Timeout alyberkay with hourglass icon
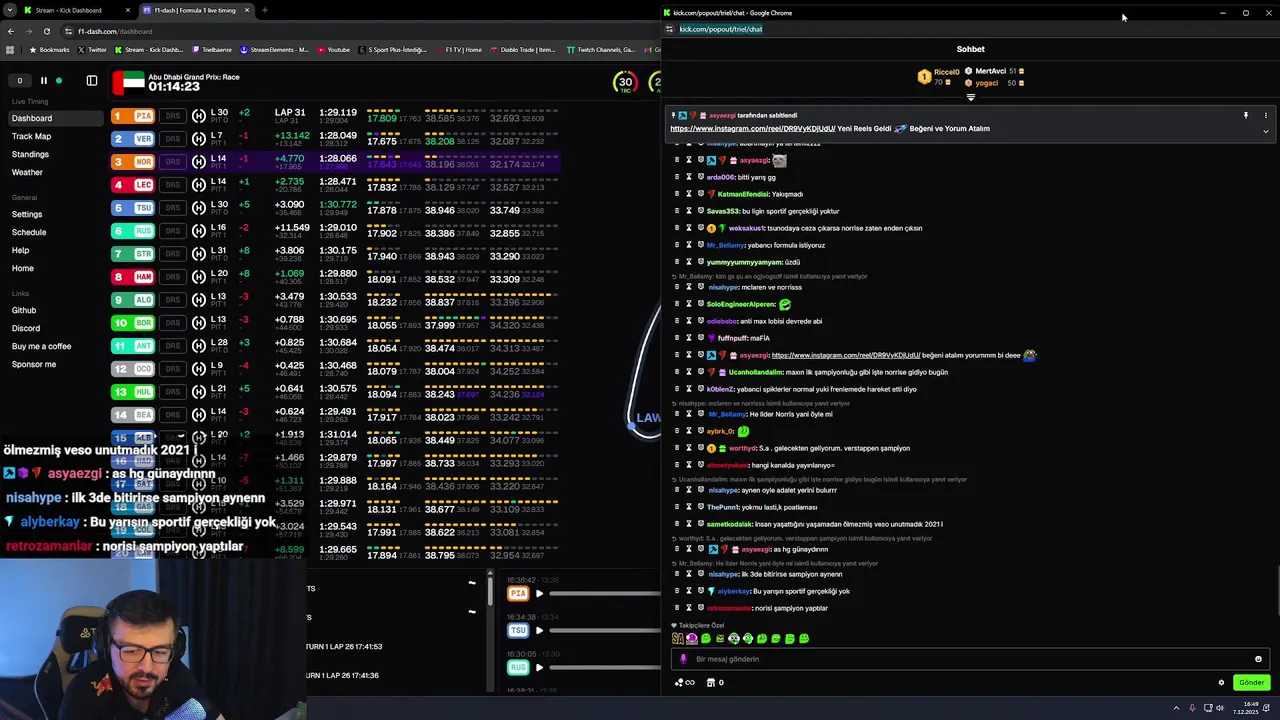Image resolution: width=1280 pixels, height=720 pixels. coord(688,591)
